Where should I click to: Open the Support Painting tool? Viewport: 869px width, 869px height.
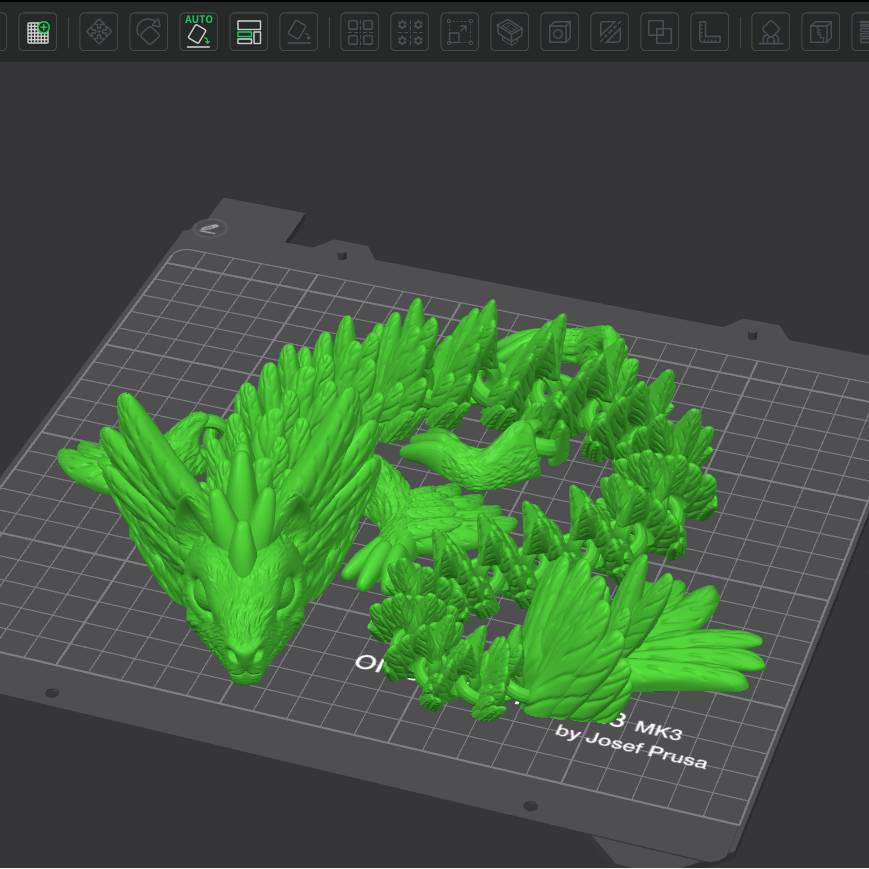point(770,32)
